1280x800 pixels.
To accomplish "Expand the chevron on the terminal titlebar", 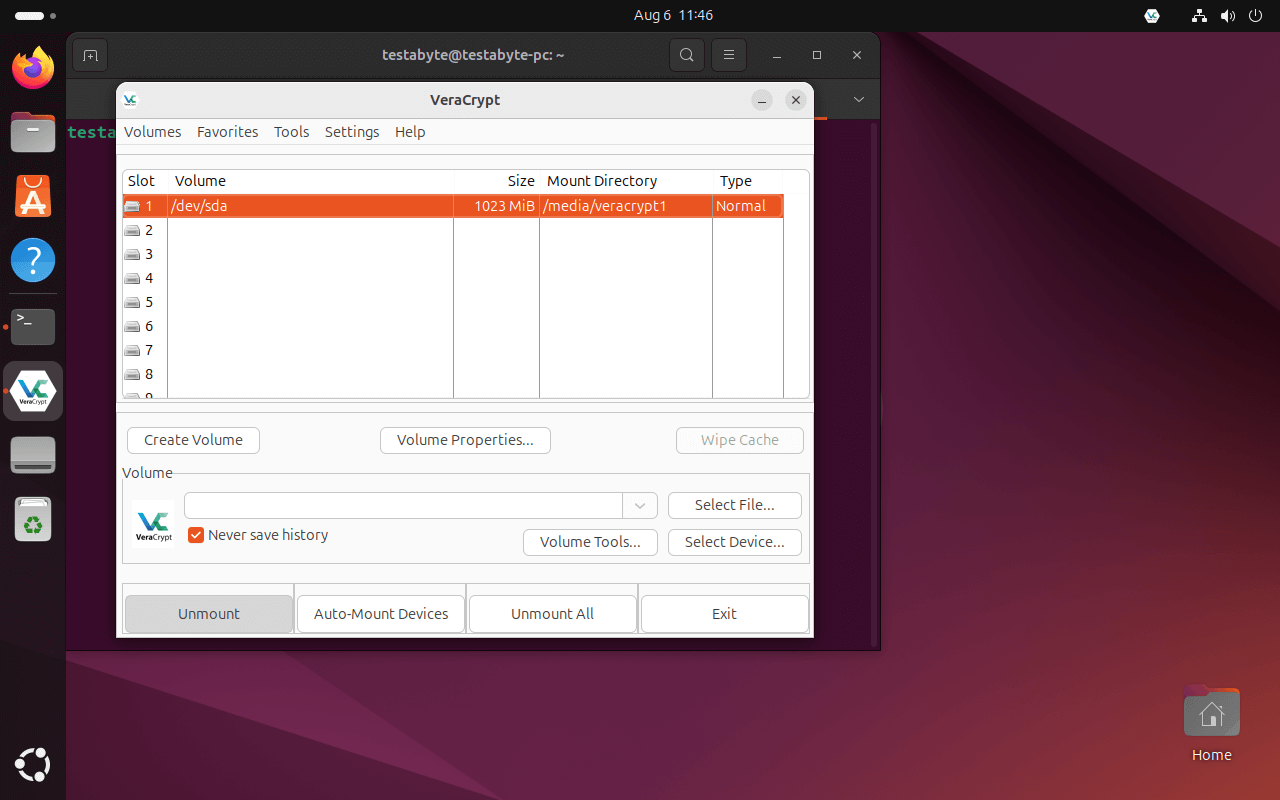I will click(x=858, y=100).
